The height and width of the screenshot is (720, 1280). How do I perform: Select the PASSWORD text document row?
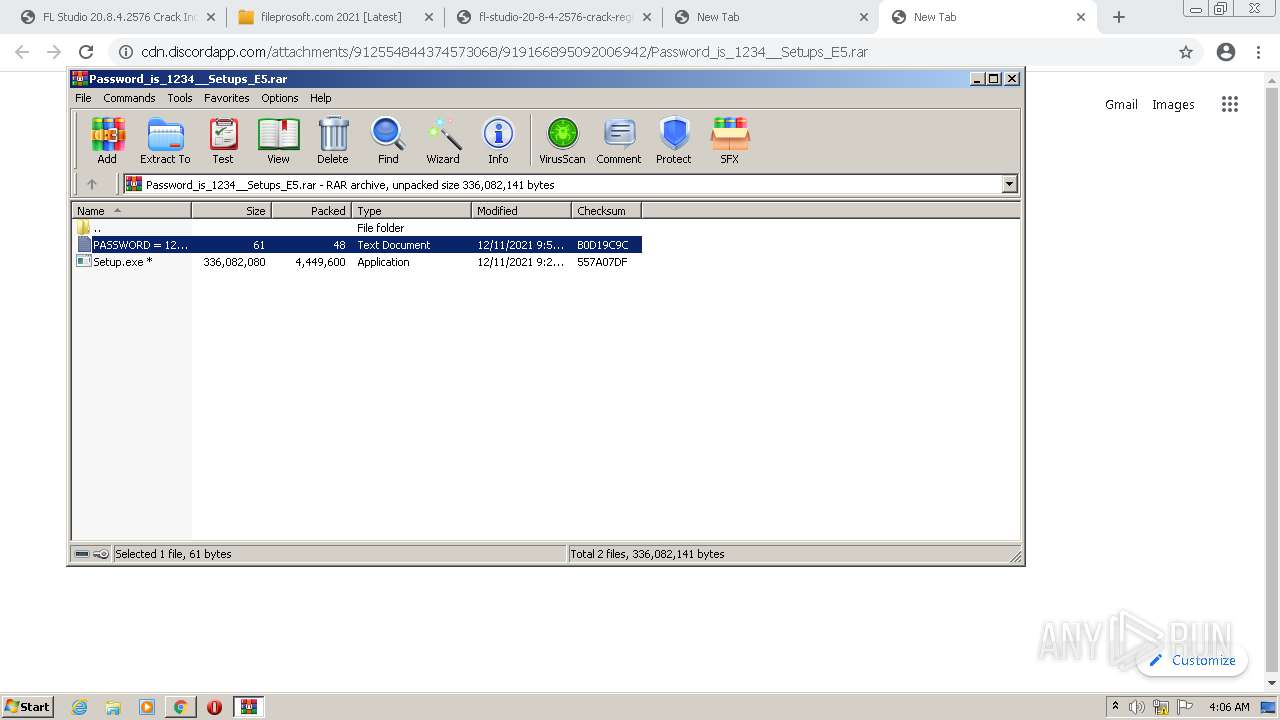pos(358,245)
